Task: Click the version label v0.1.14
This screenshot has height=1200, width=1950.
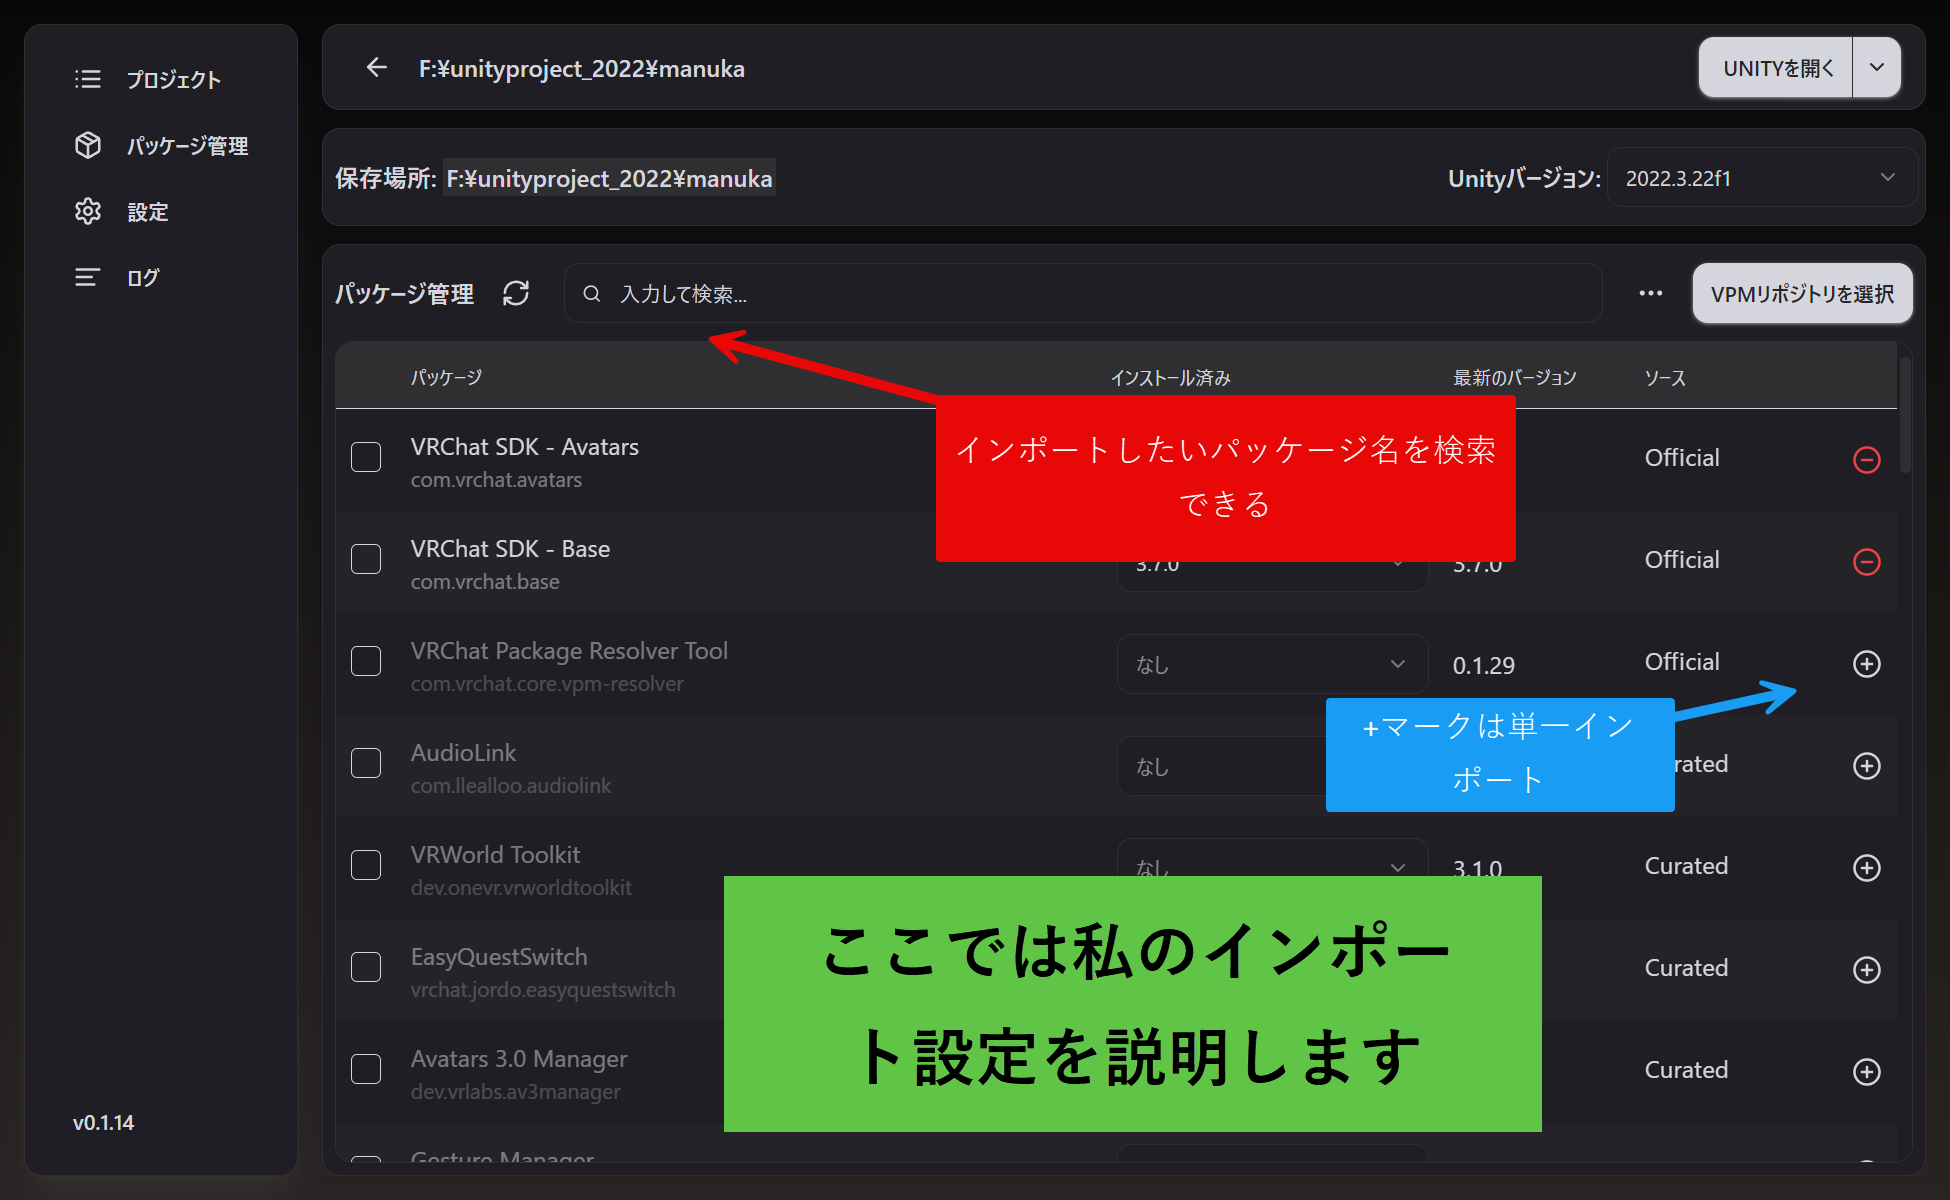Action: pos(103,1122)
